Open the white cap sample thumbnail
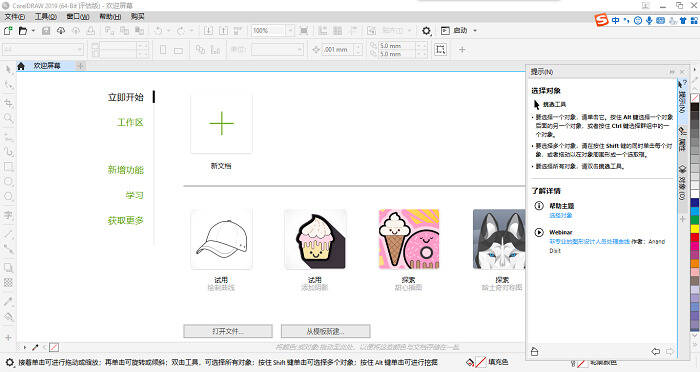This screenshot has height=372, width=700. click(221, 239)
